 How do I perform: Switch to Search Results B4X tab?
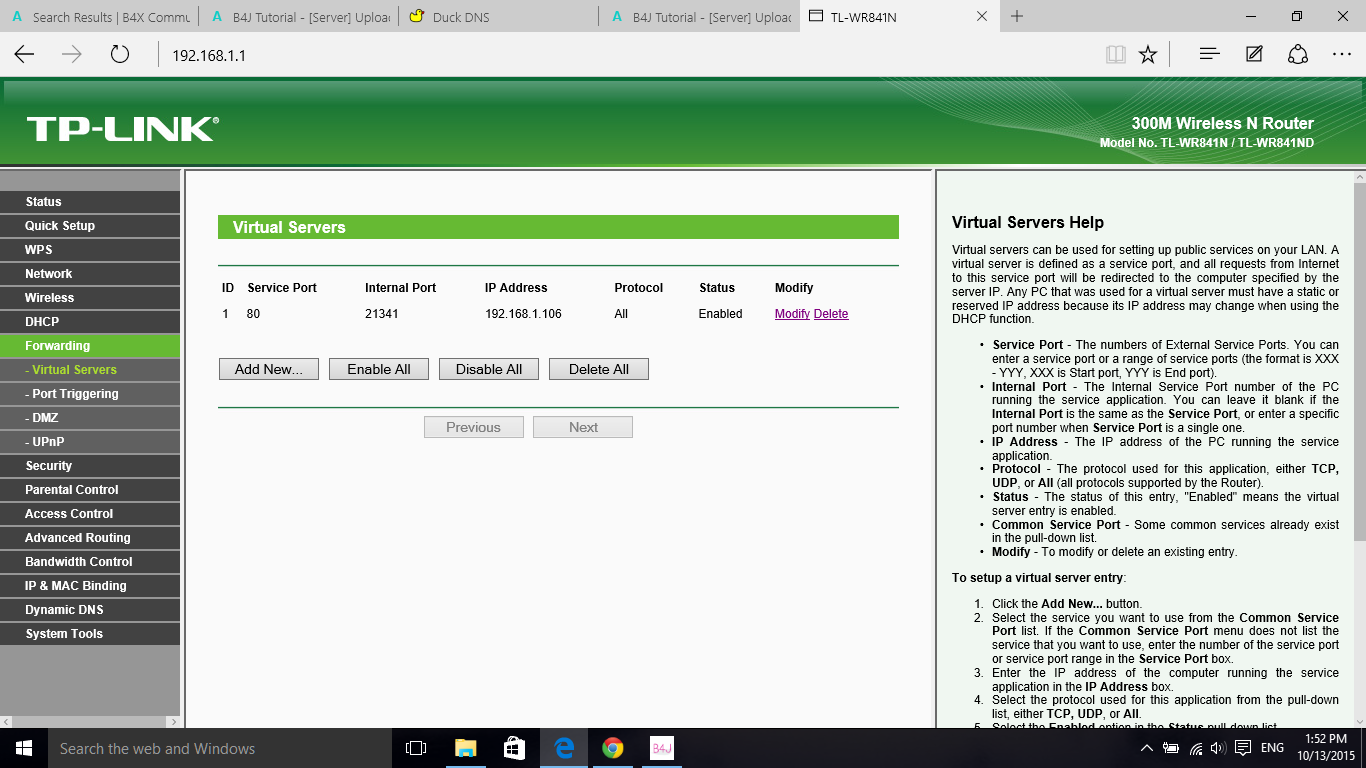pos(100,17)
